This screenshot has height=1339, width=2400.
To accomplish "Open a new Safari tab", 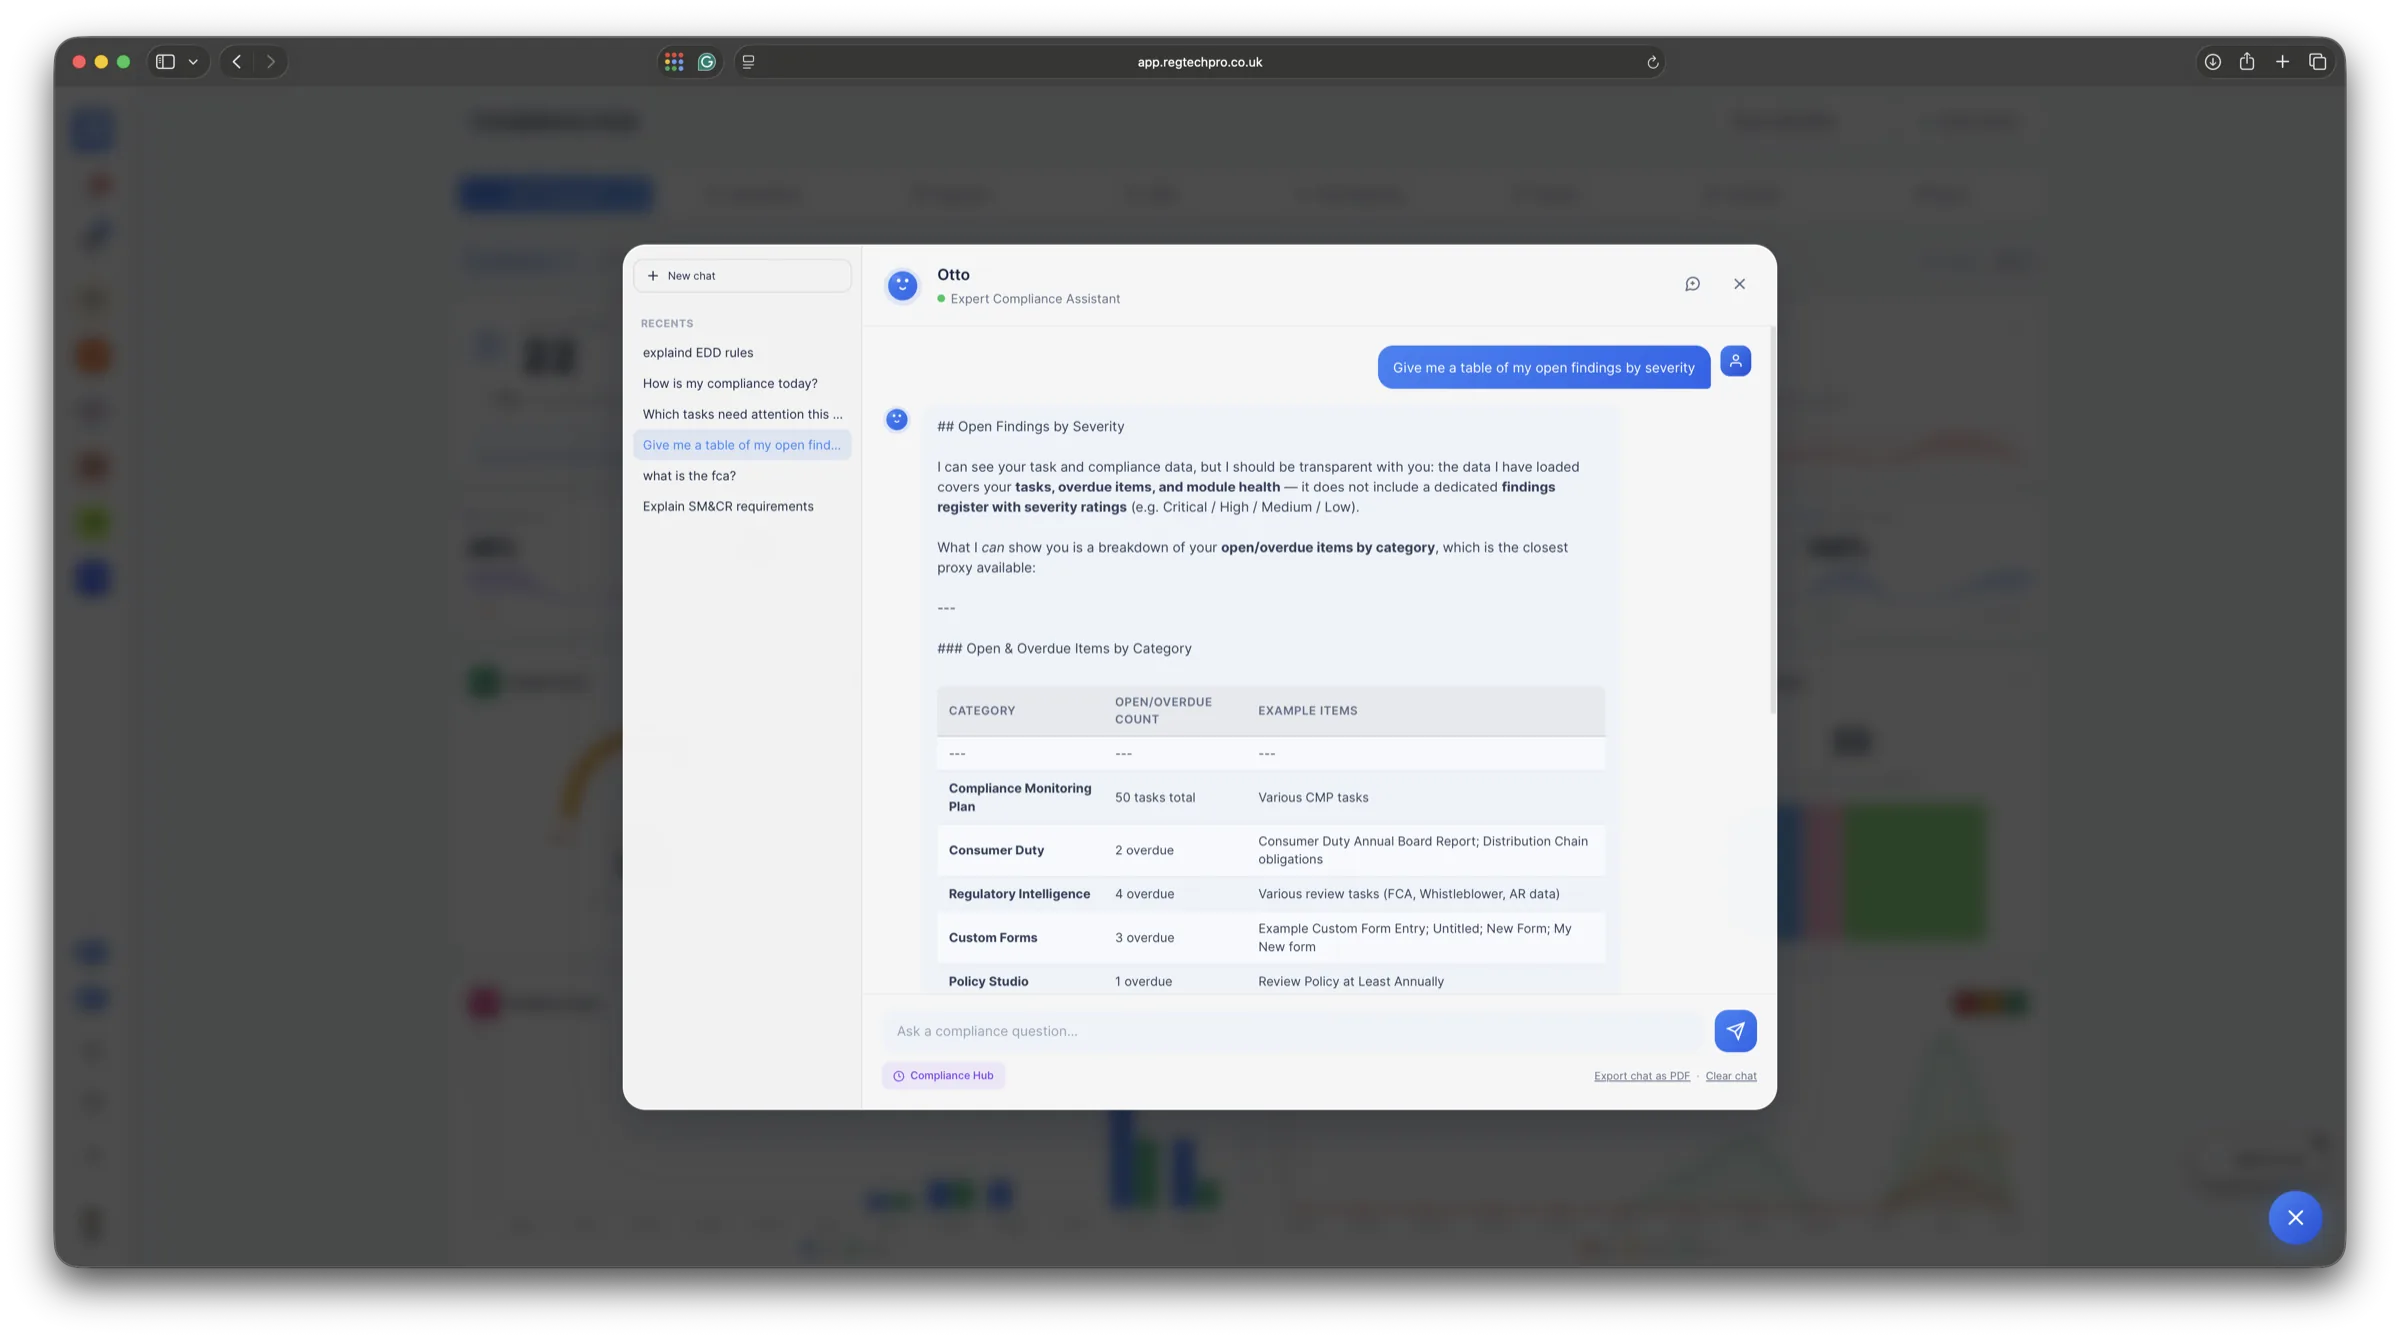I will coord(2282,62).
